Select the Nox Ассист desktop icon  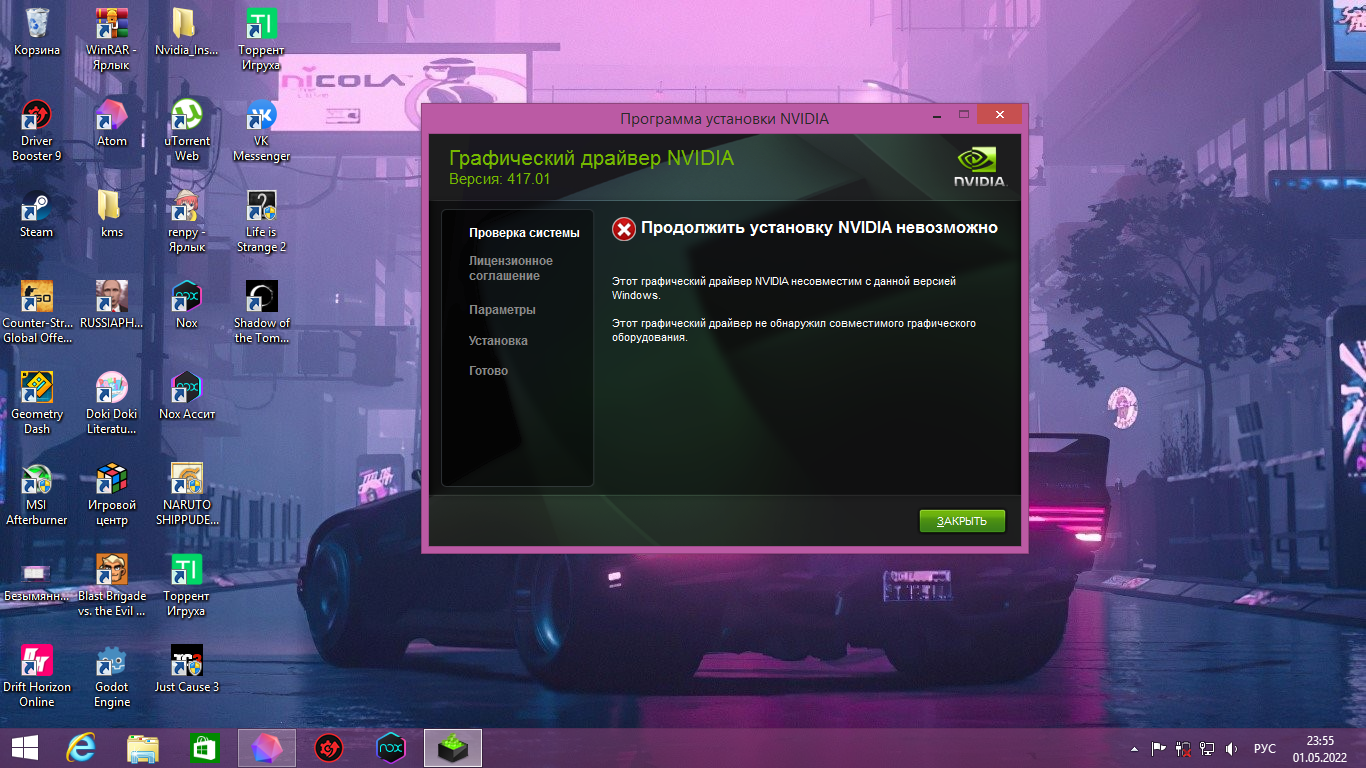[x=186, y=396]
